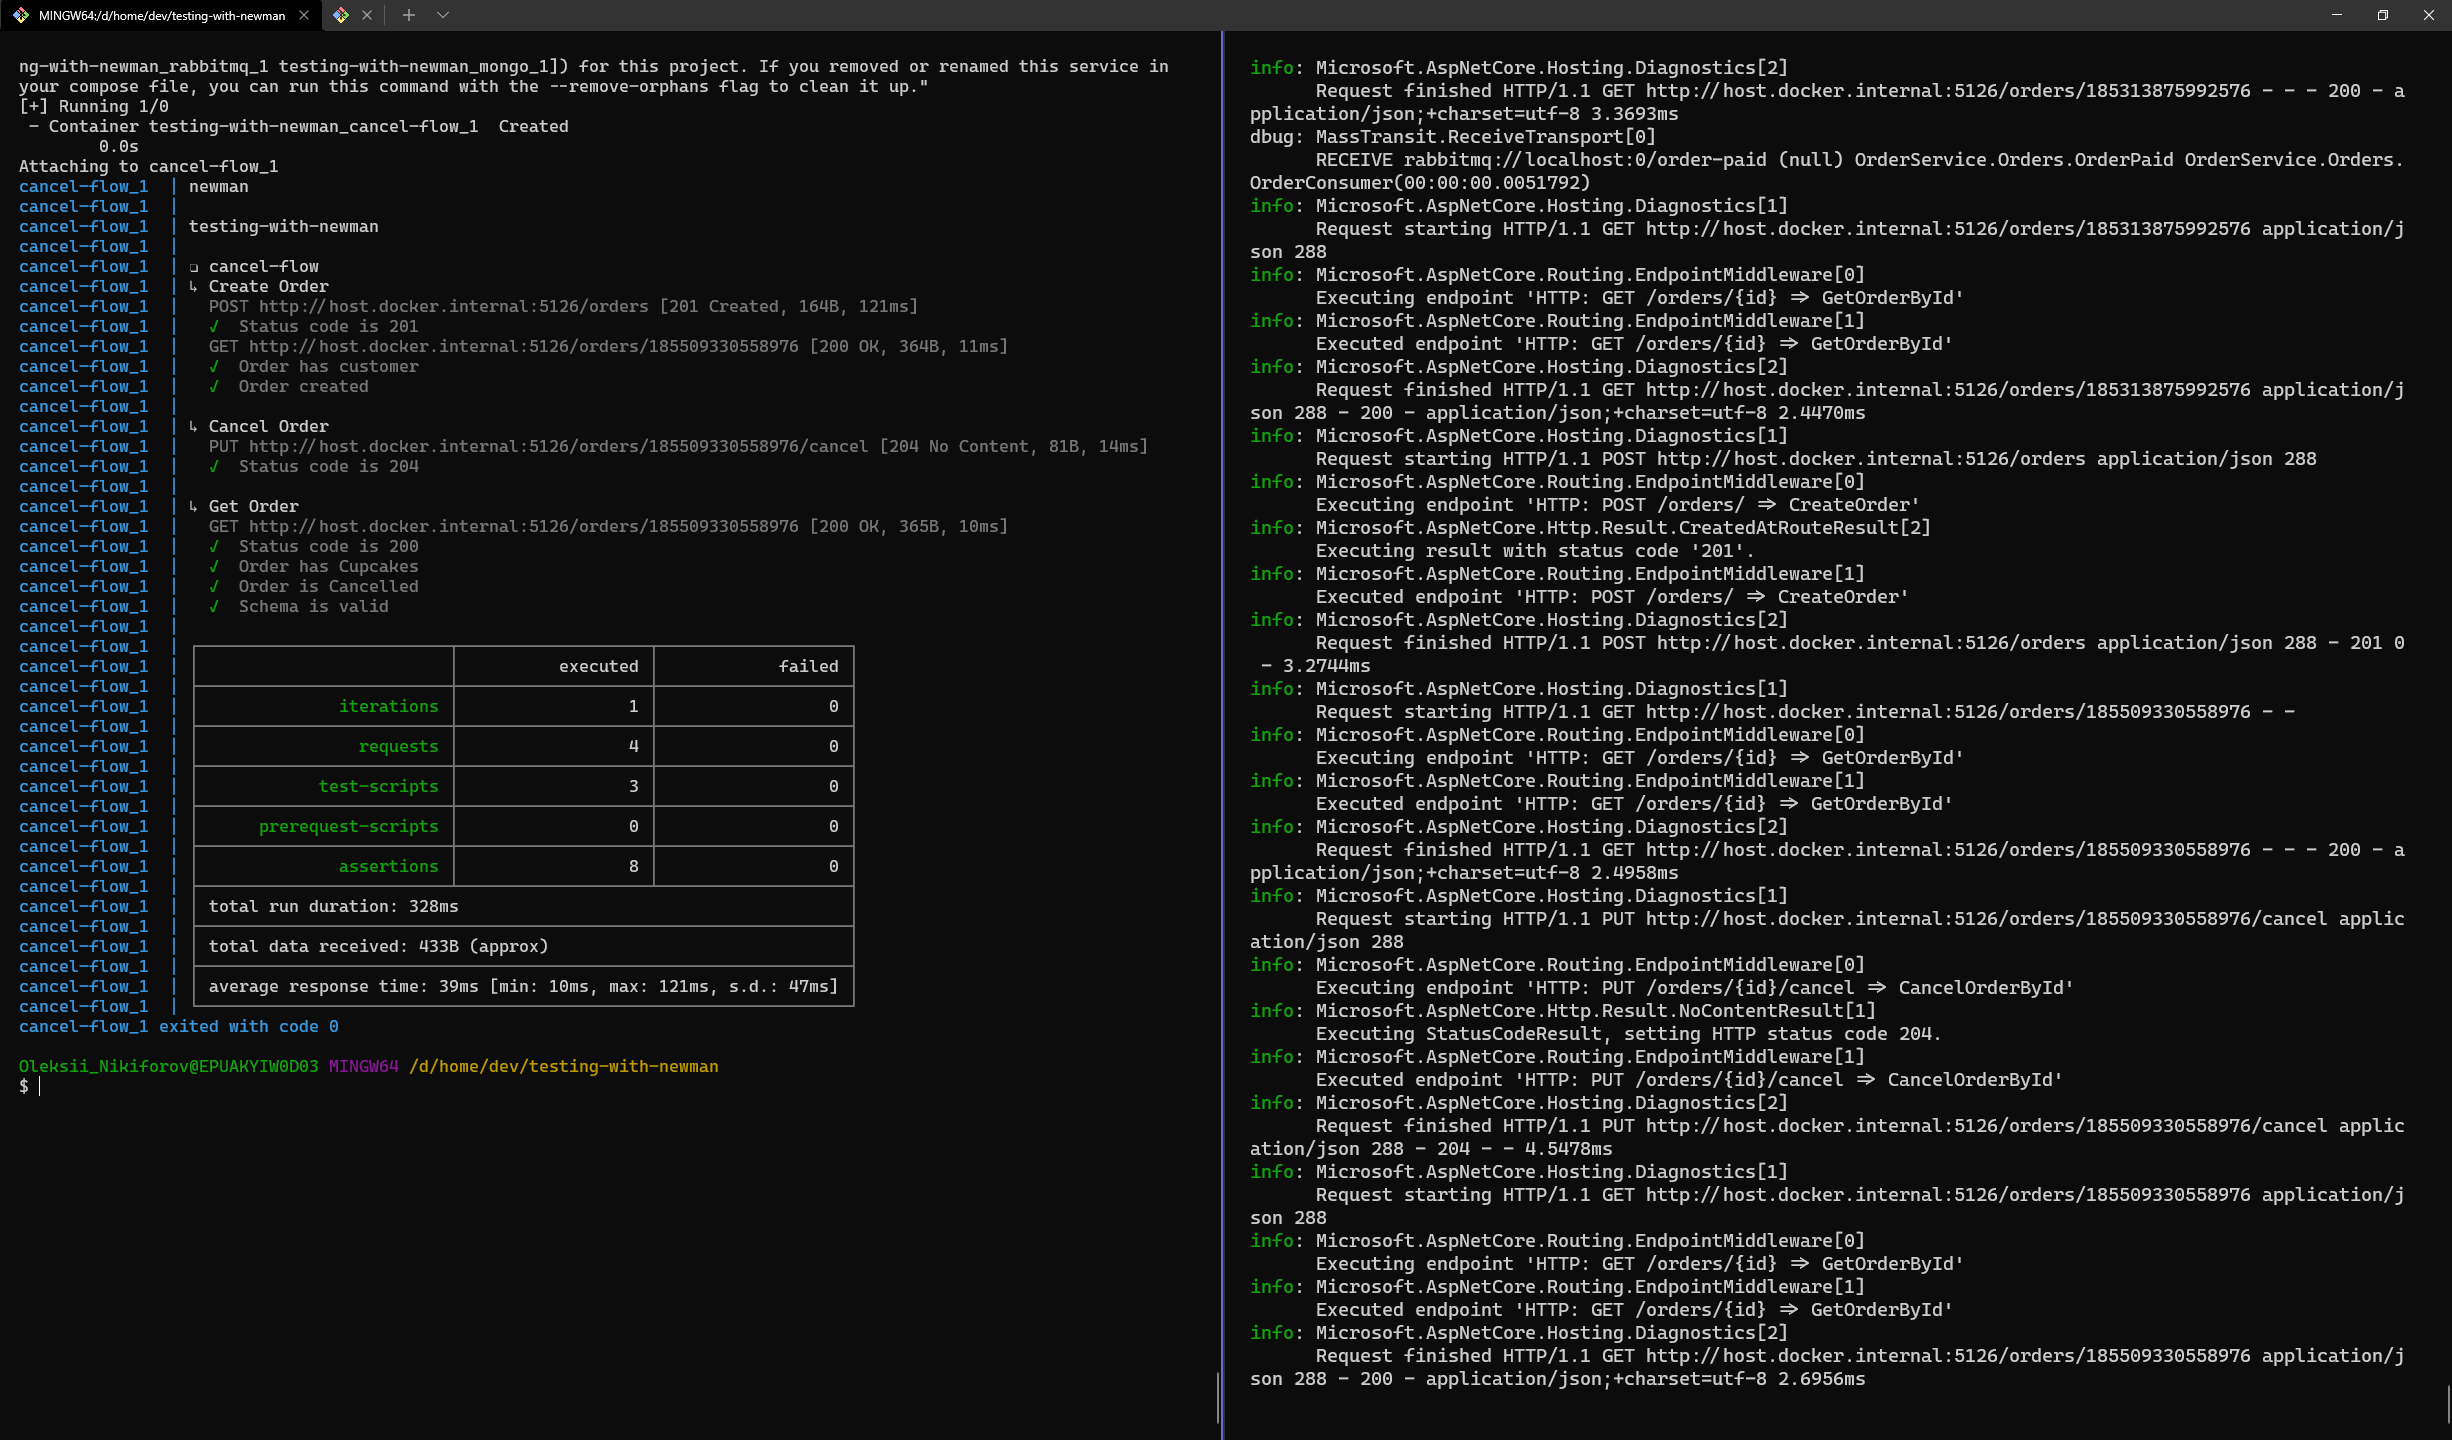This screenshot has width=2452, height=1440.
Task: Click 'testing-with-newman' collection name
Action: 283,226
